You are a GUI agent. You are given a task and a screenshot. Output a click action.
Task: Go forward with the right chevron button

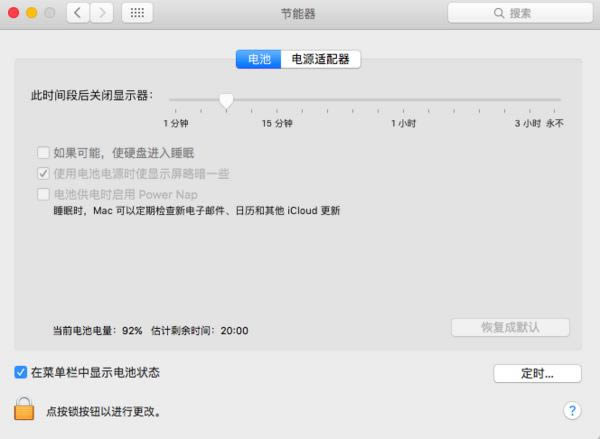coord(101,13)
